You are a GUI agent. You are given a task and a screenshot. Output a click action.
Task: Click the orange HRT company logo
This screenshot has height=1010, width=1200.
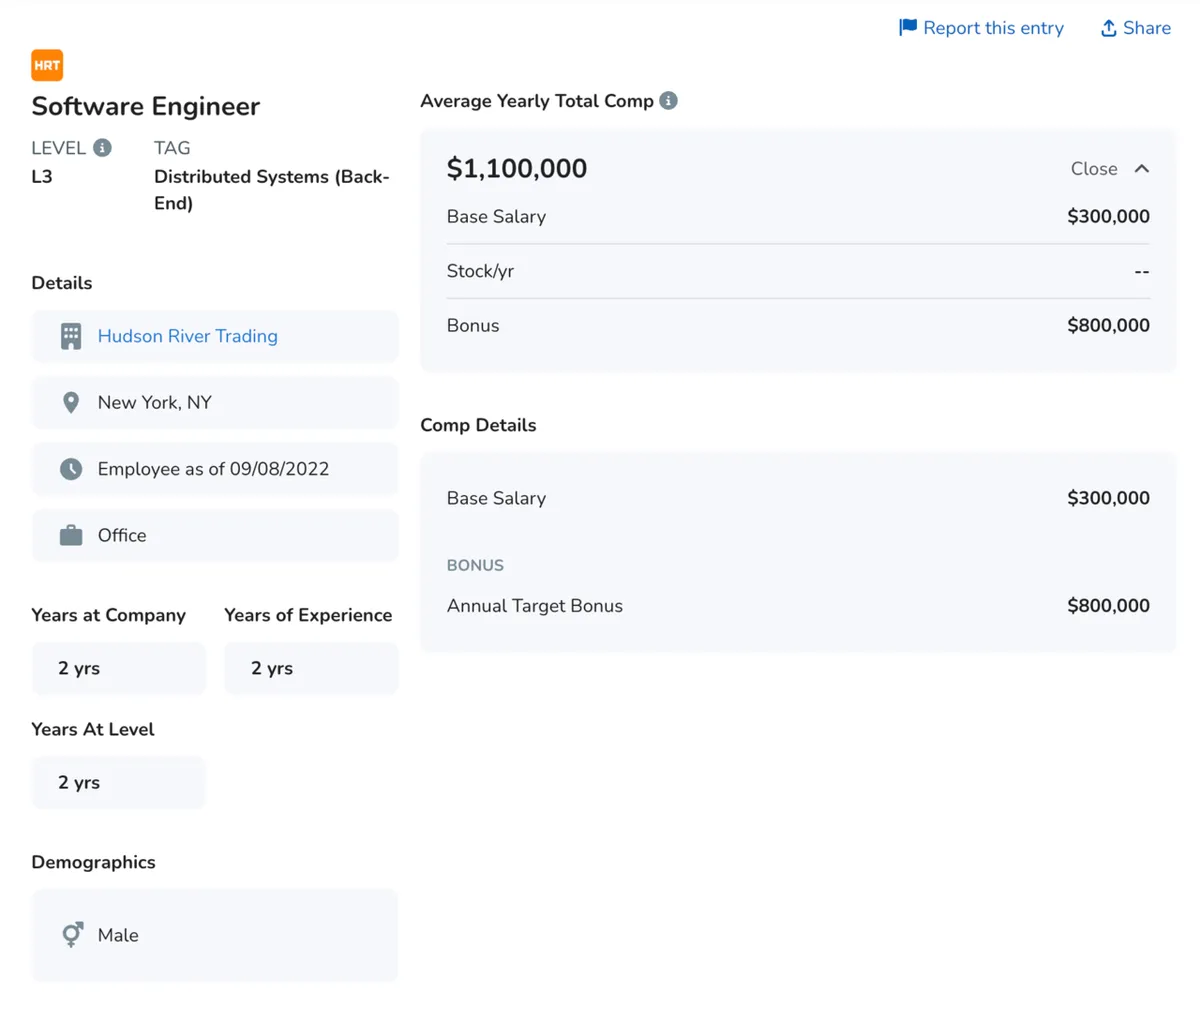click(x=47, y=65)
